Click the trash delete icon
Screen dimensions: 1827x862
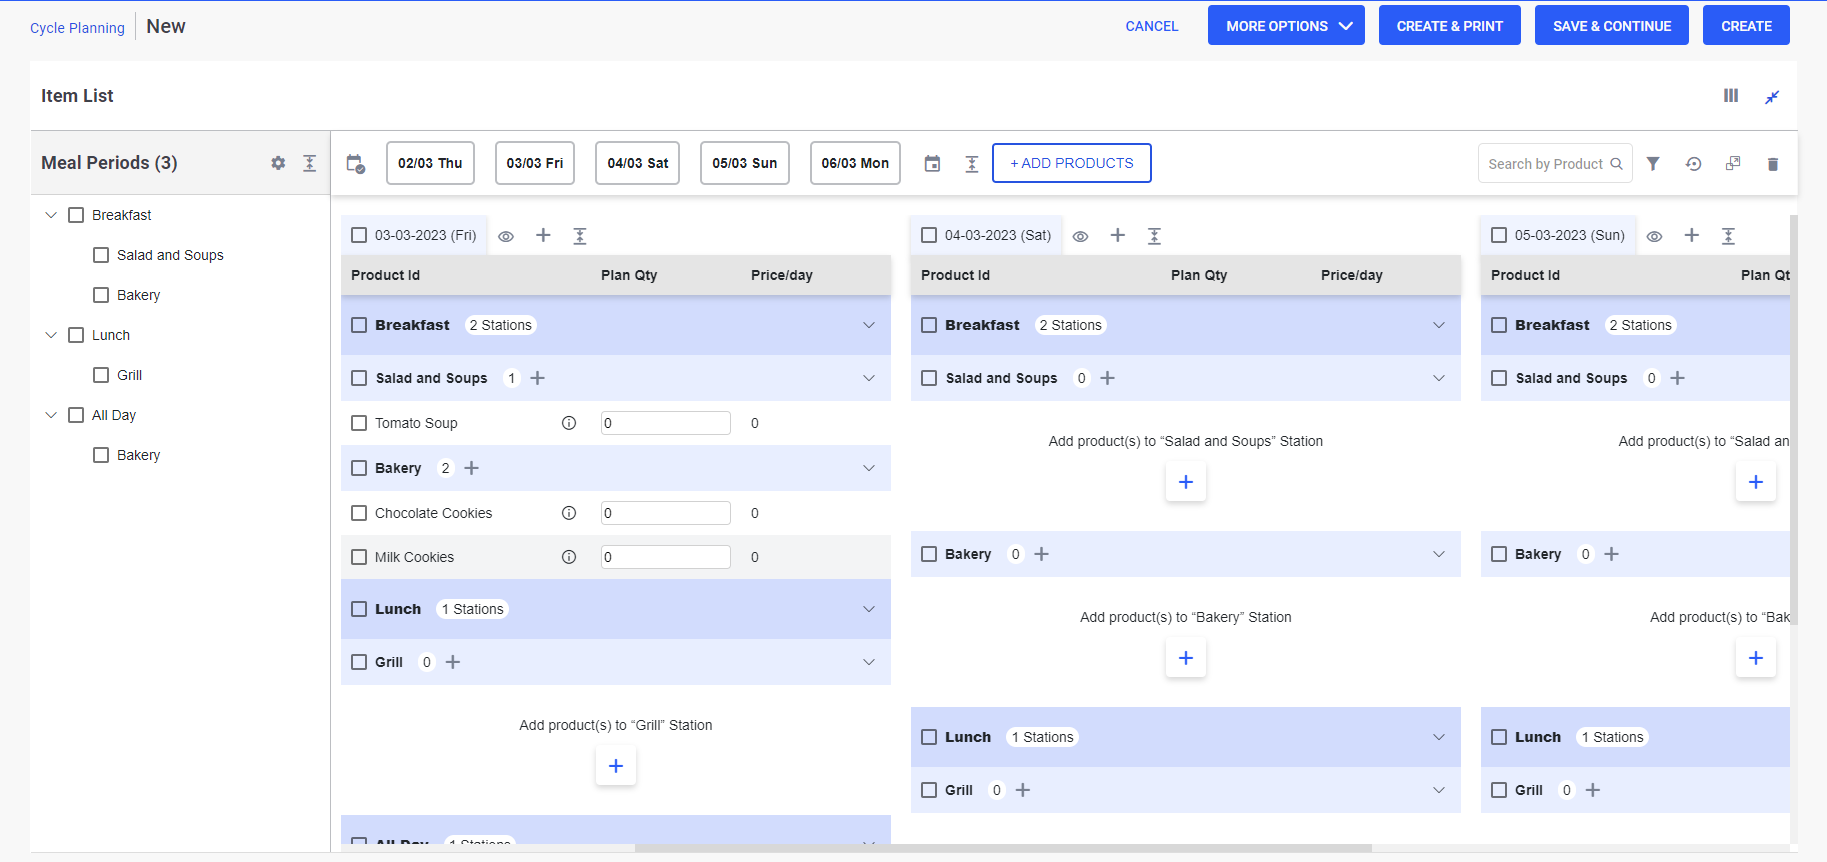click(x=1773, y=164)
